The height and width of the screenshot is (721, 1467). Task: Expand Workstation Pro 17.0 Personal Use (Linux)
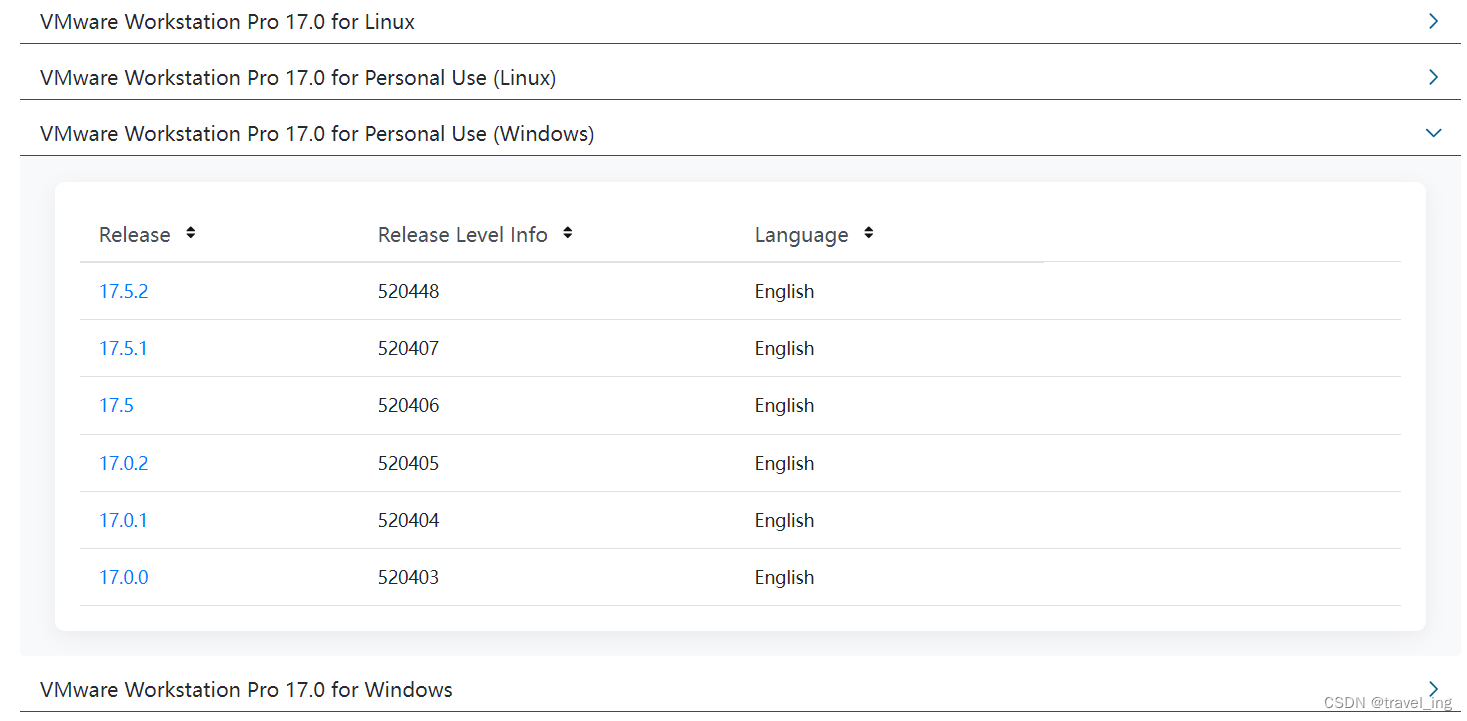740,77
